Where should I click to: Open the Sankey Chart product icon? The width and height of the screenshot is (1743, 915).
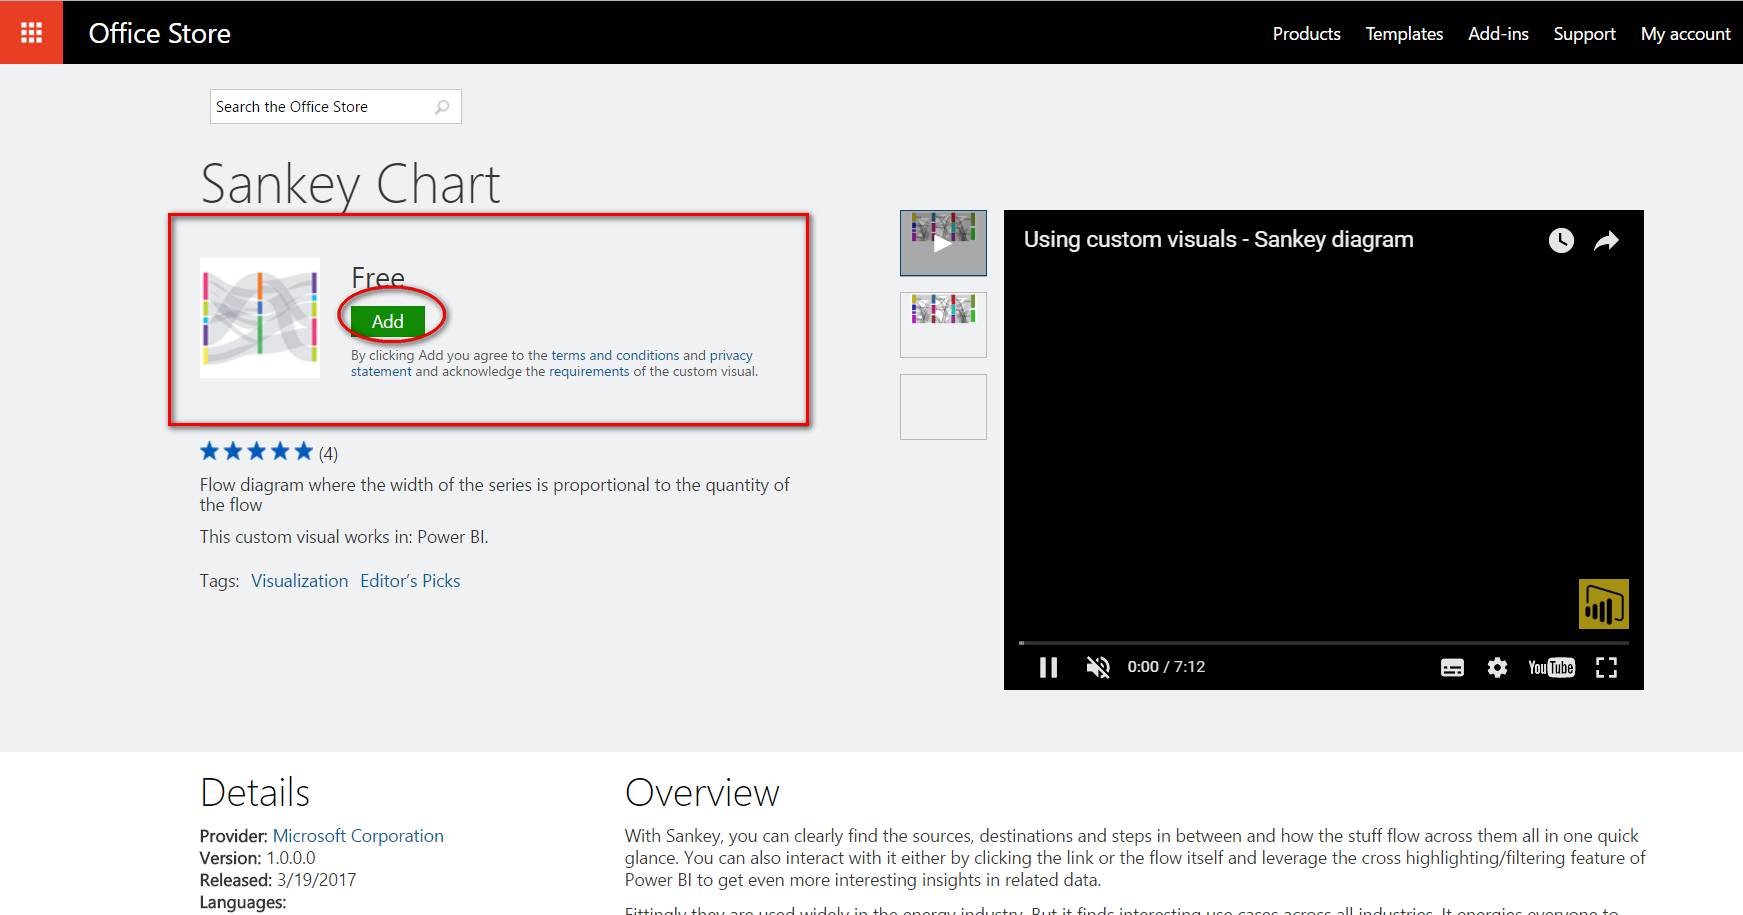point(260,318)
